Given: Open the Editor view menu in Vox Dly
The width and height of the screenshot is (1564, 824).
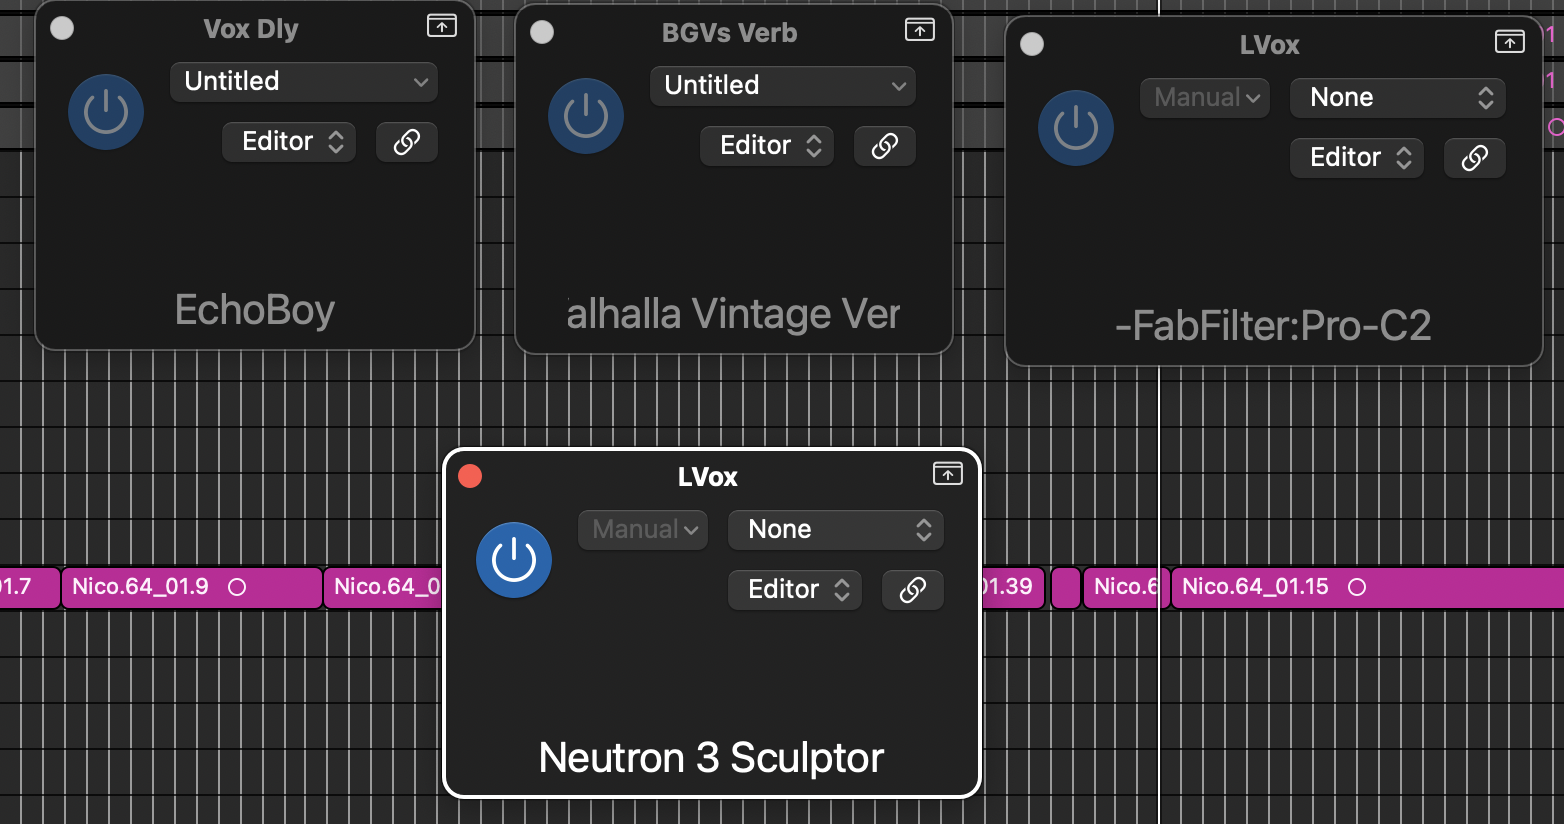Looking at the screenshot, I should click(x=289, y=142).
